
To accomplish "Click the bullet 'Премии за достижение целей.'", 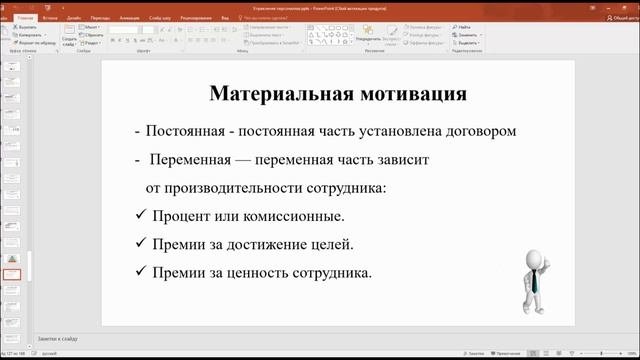I will pyautogui.click(x=253, y=244).
